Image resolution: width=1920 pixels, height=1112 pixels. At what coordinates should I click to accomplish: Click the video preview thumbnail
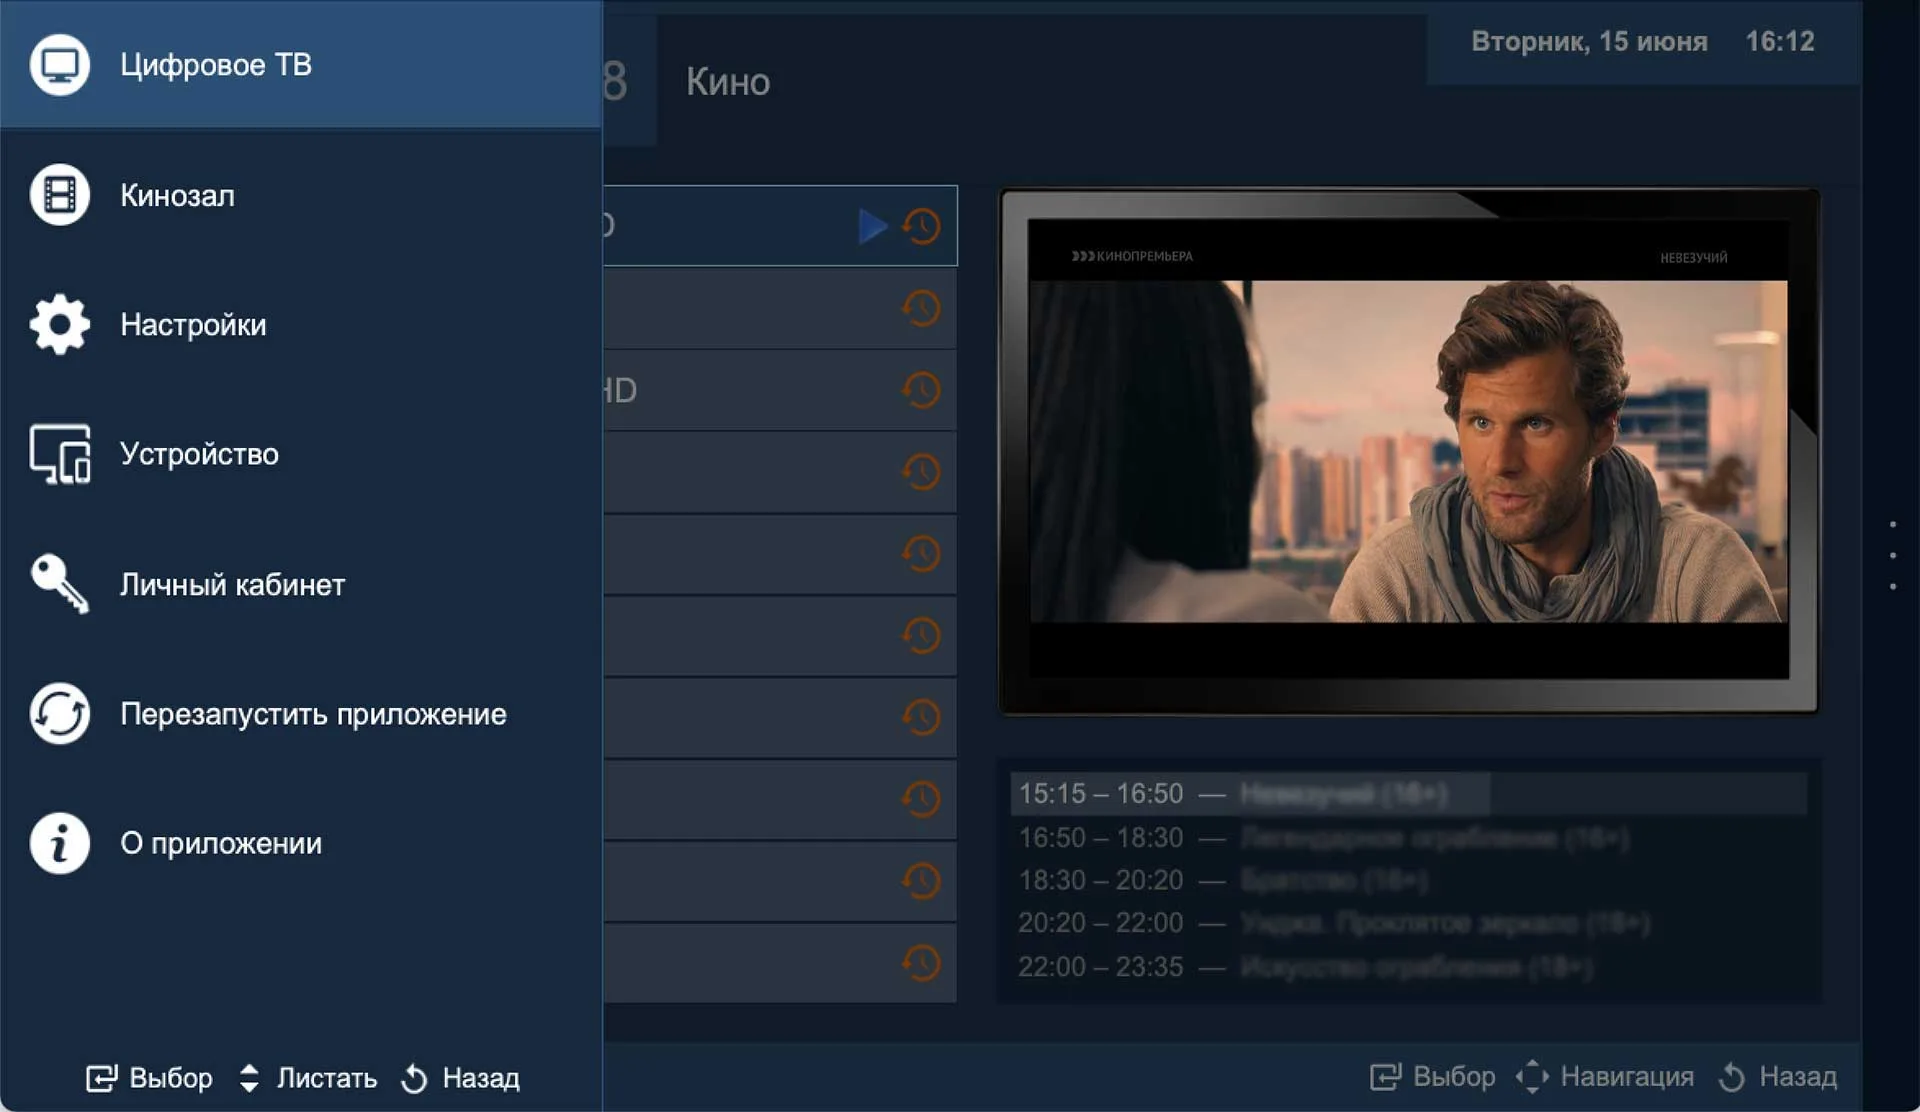pos(1408,451)
